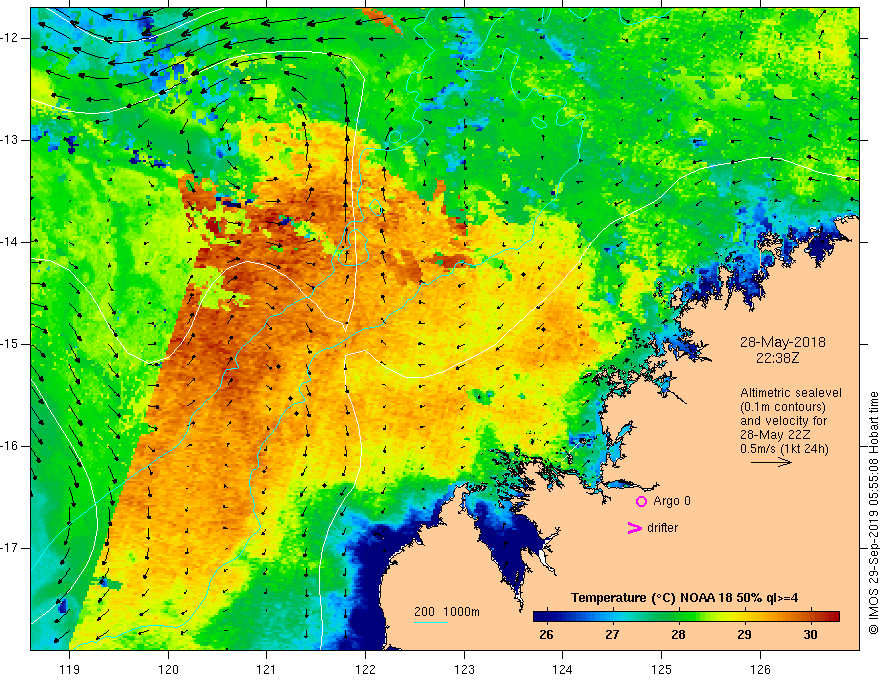Click the latitude axis label -14
880x680 pixels.
click(x=11, y=242)
